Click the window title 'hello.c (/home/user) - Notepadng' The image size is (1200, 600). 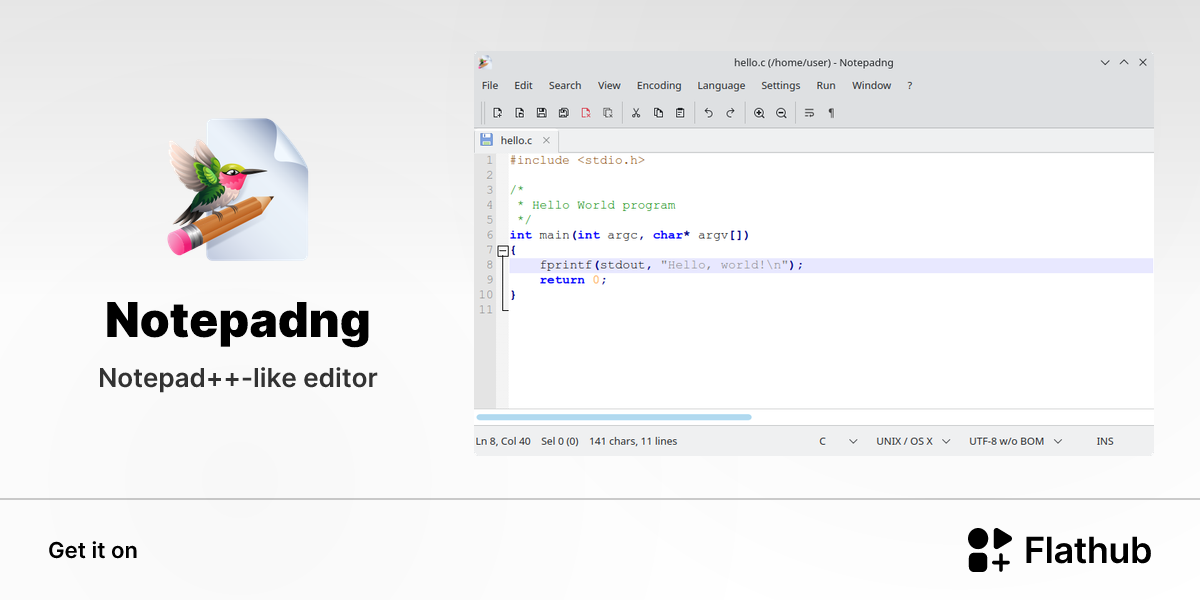pos(813,62)
